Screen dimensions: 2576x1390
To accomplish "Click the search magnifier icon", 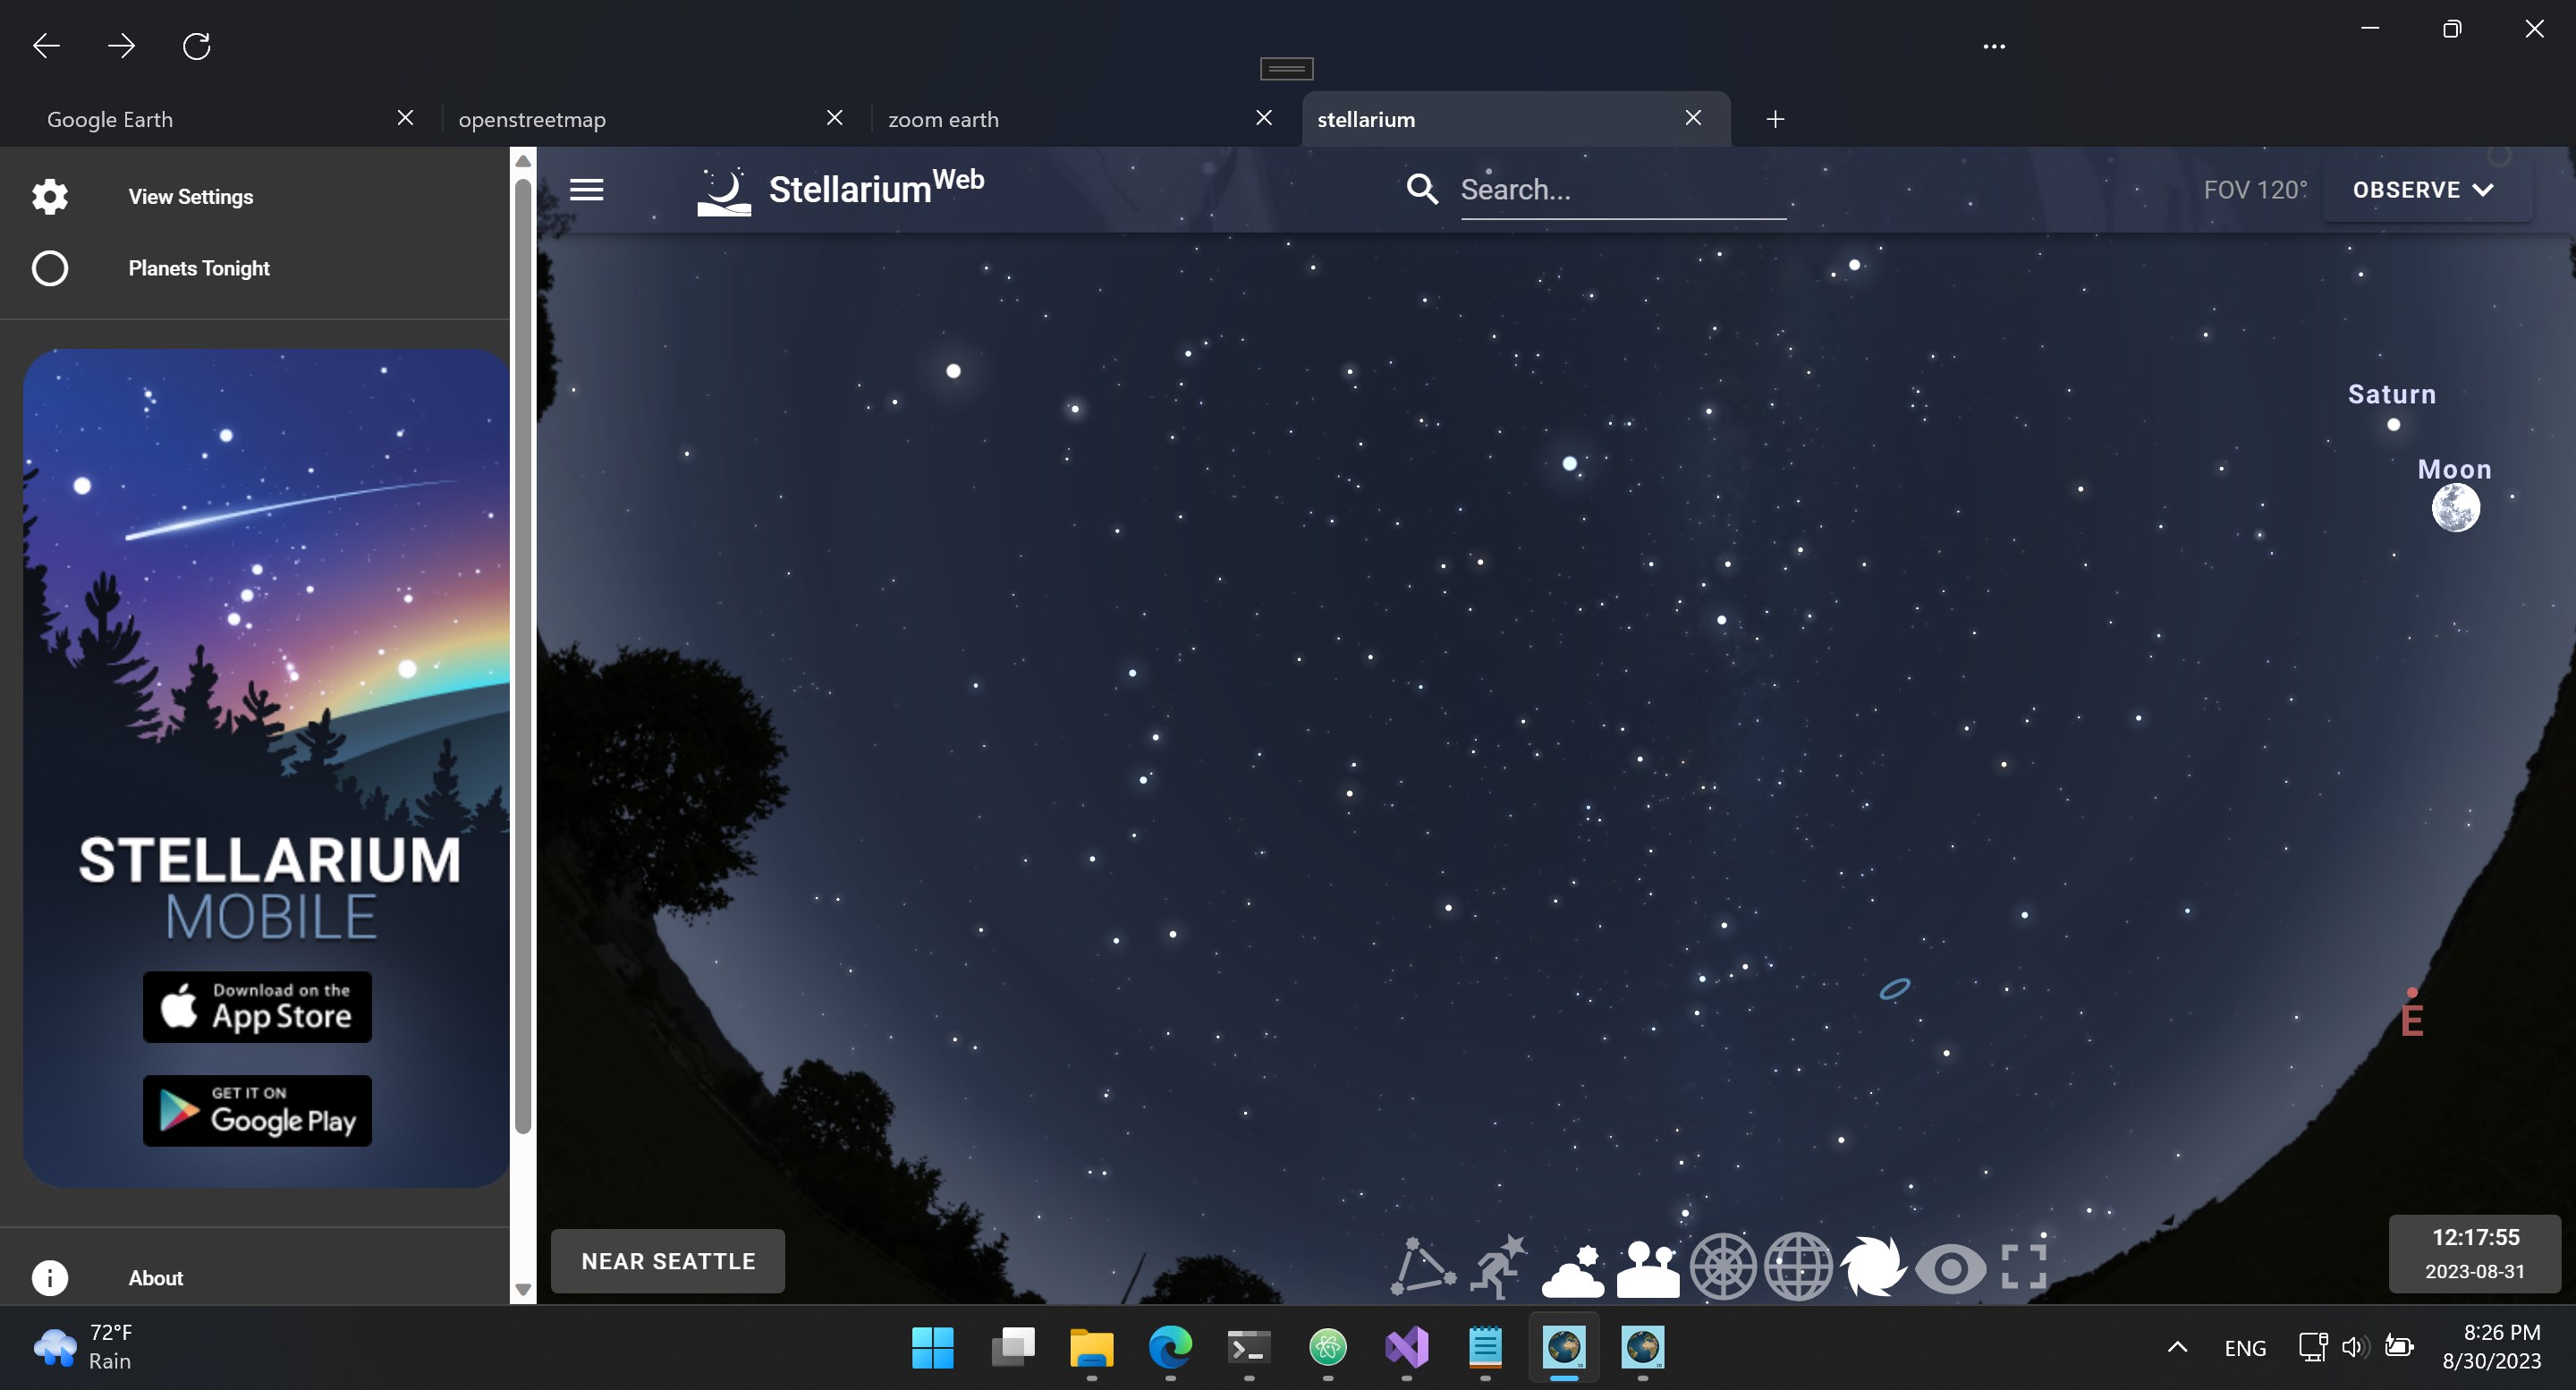I will pos(1422,189).
